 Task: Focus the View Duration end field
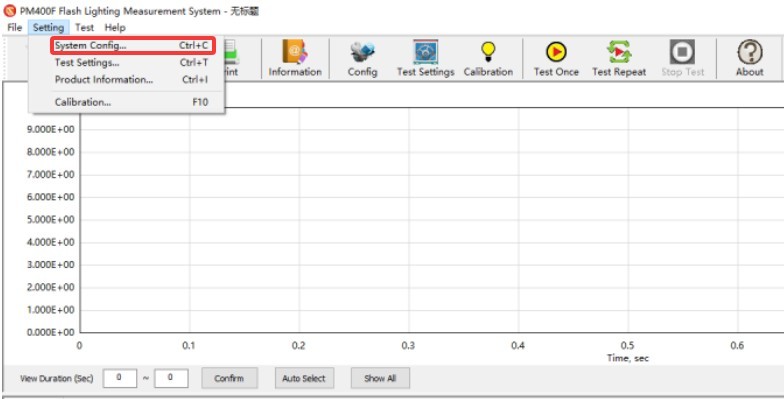pyautogui.click(x=171, y=378)
